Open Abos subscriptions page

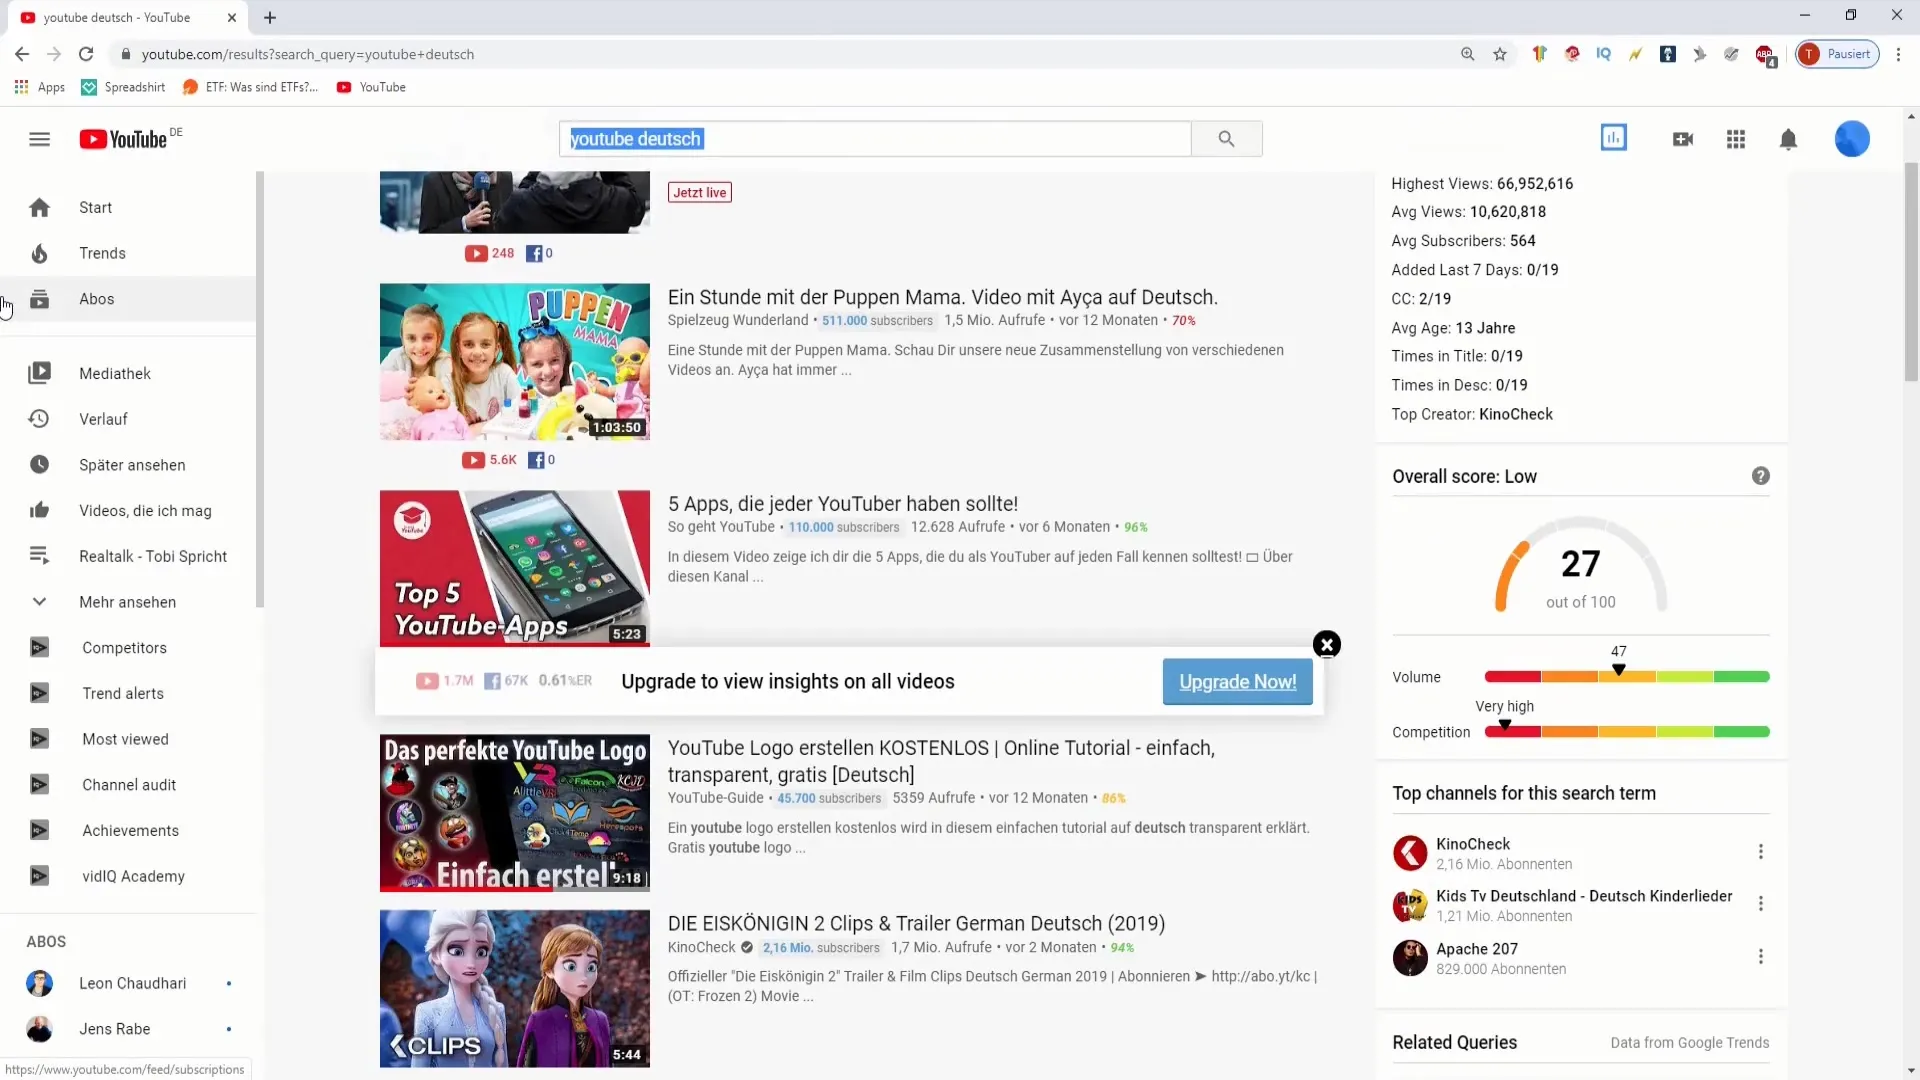tap(128, 299)
